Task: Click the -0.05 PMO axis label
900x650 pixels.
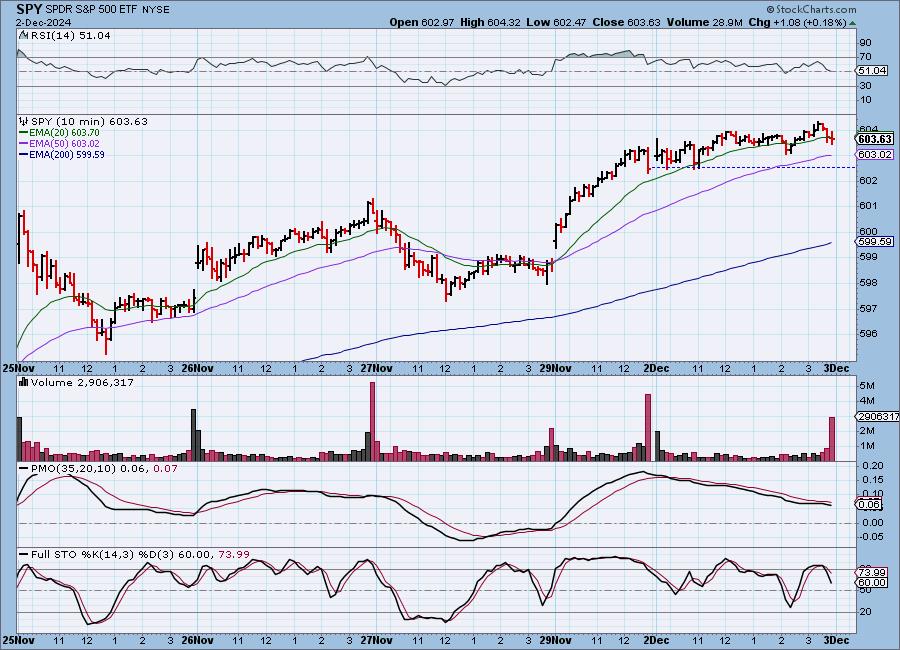Action: pos(871,537)
